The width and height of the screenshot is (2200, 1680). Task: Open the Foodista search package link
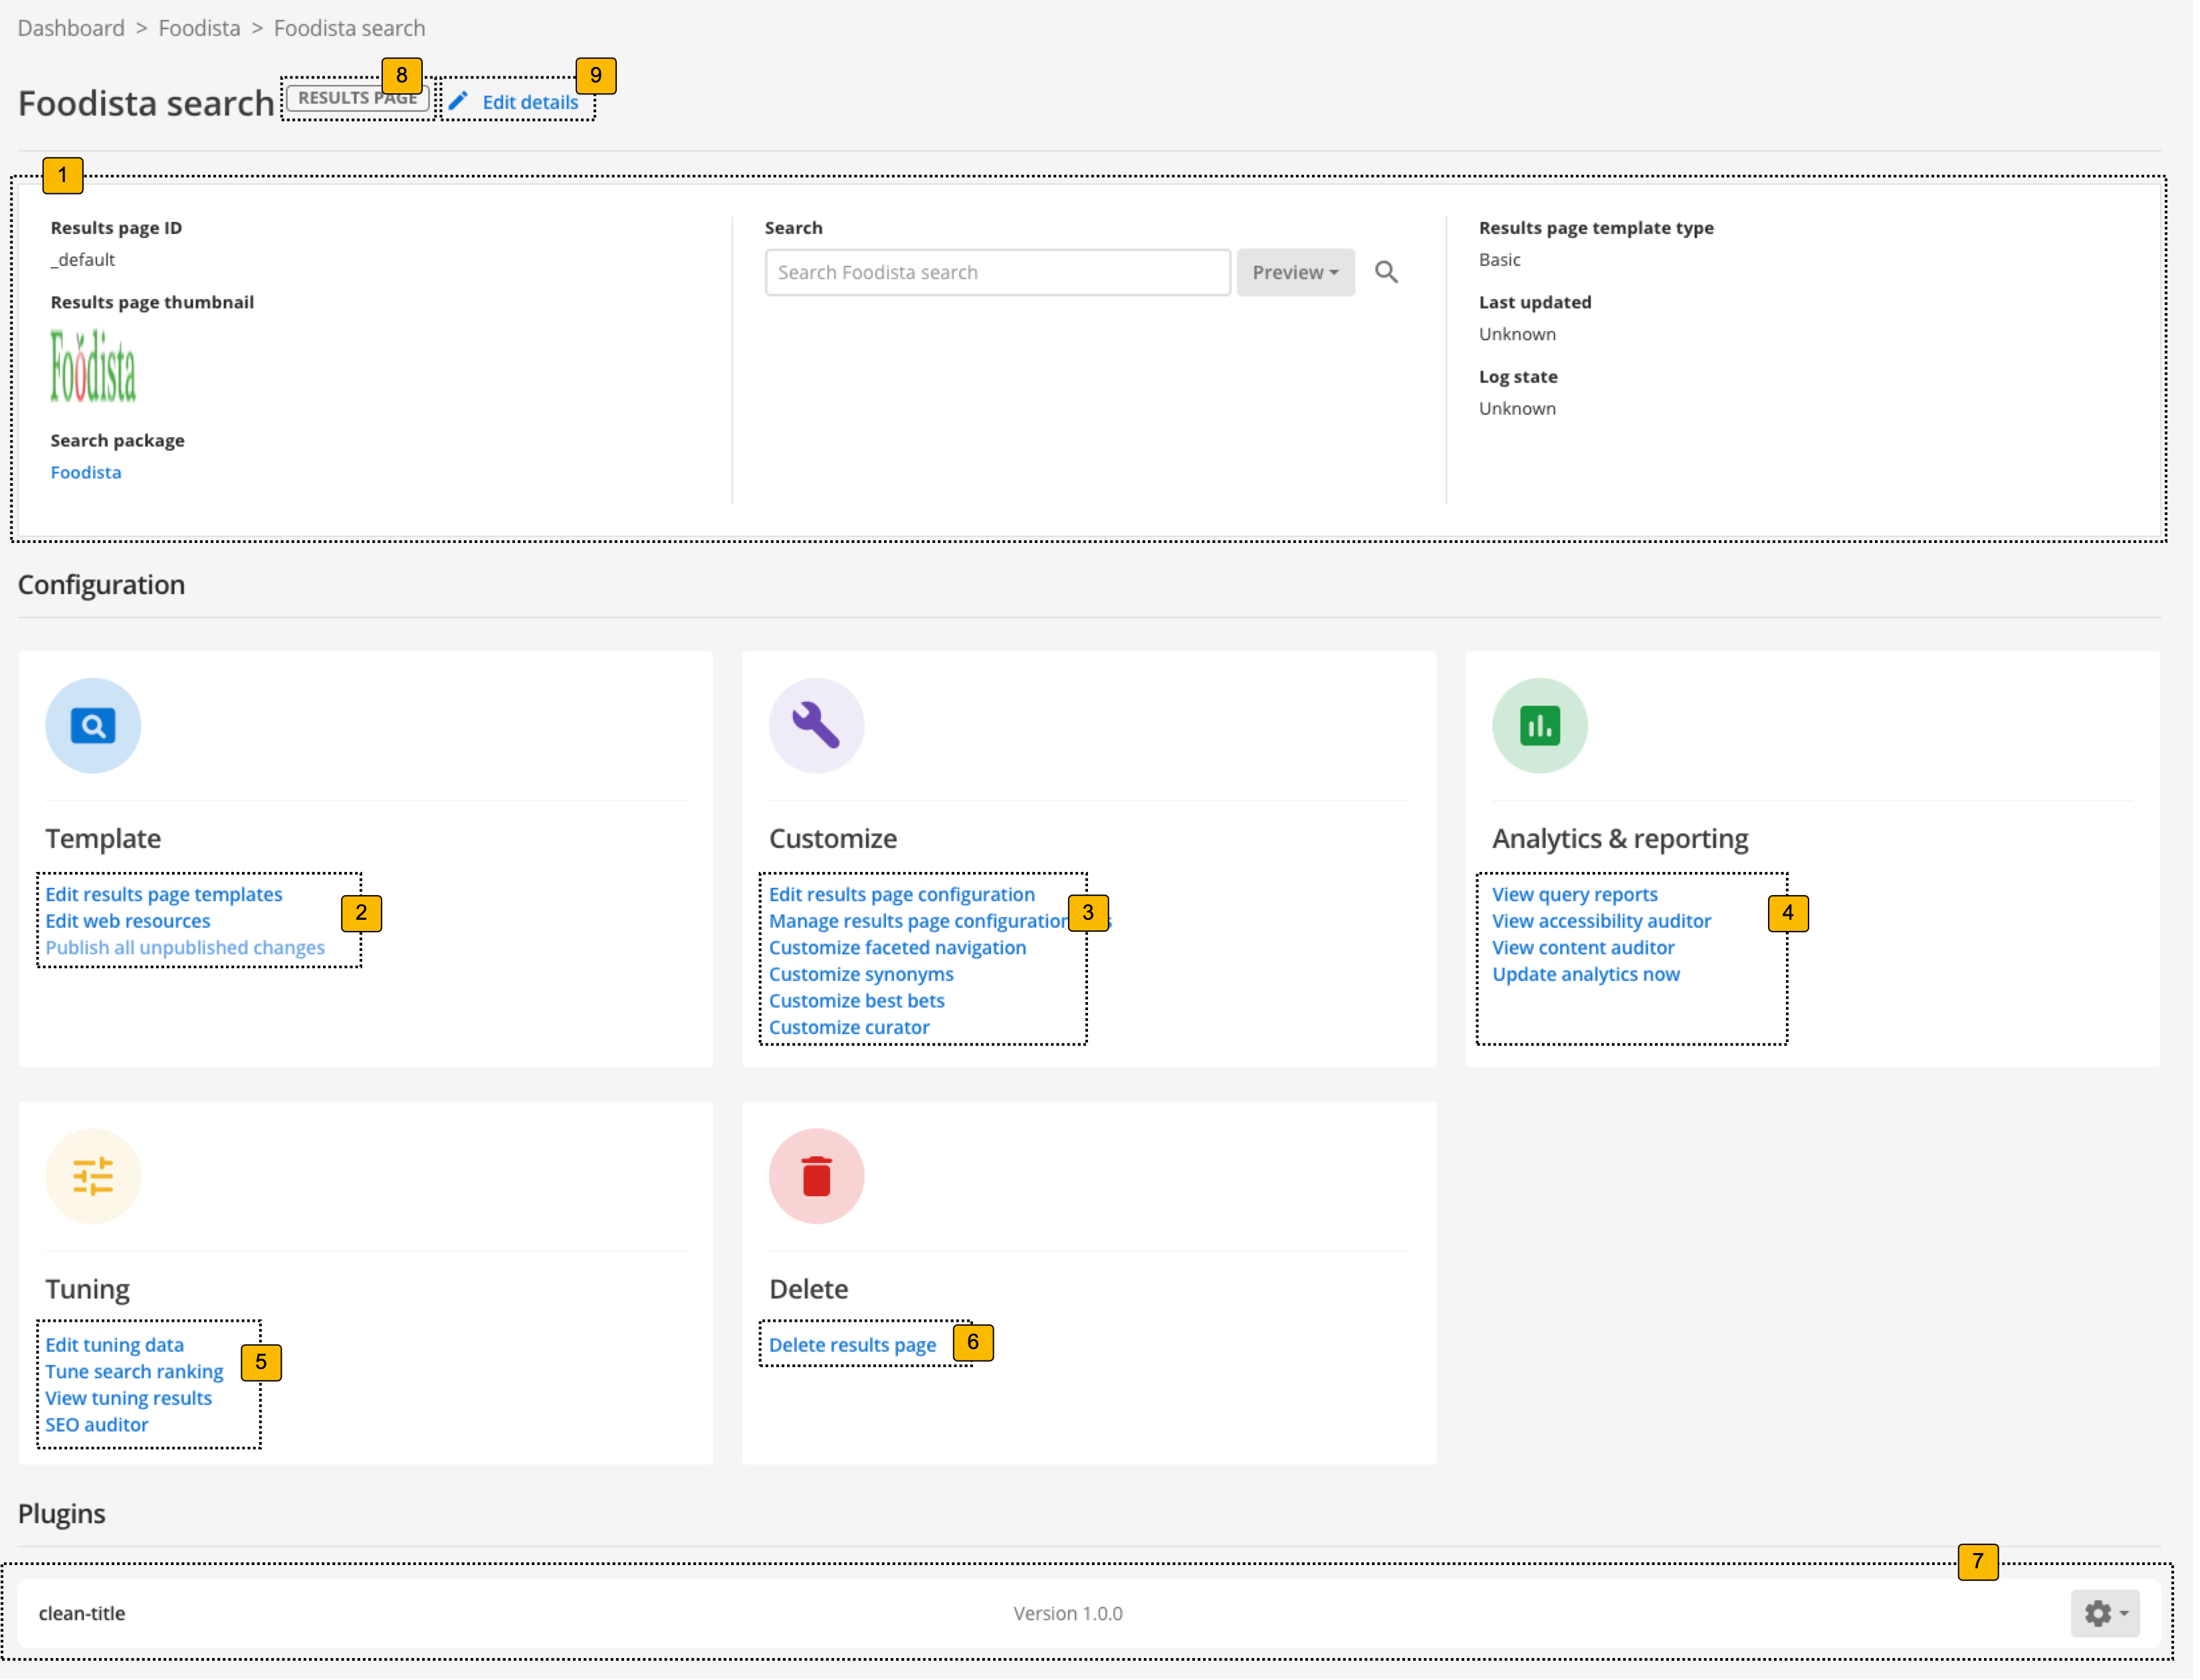tap(85, 472)
